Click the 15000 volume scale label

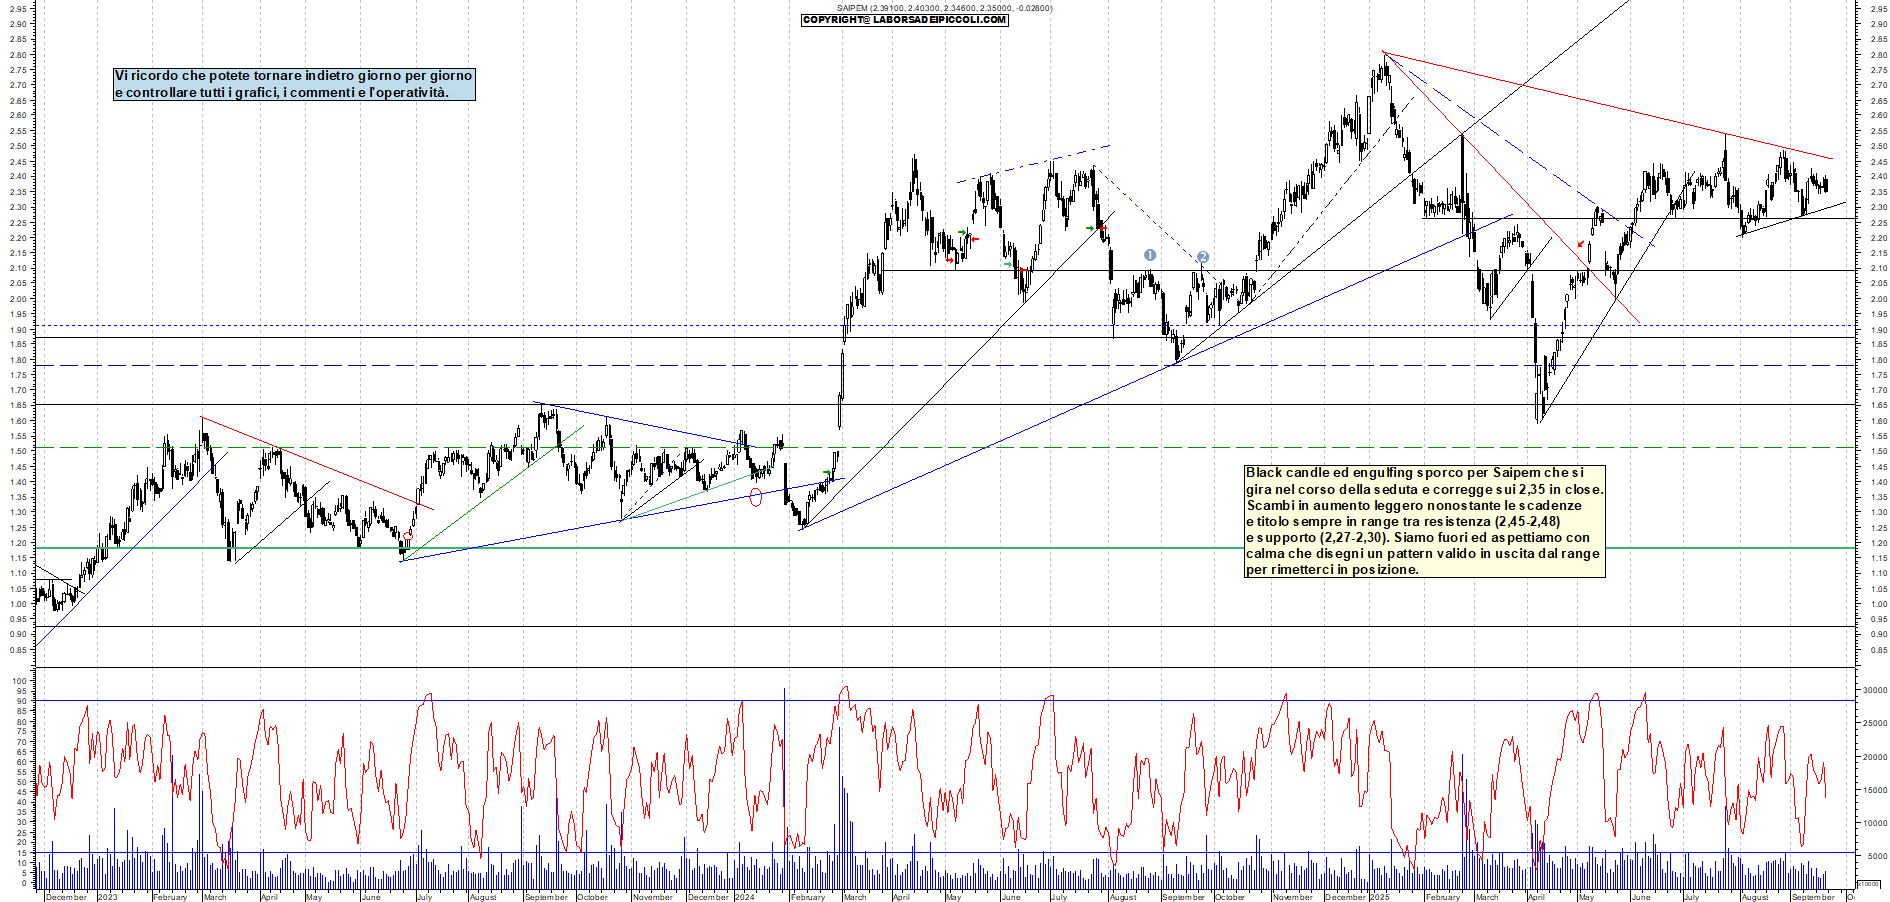pyautogui.click(x=1874, y=790)
